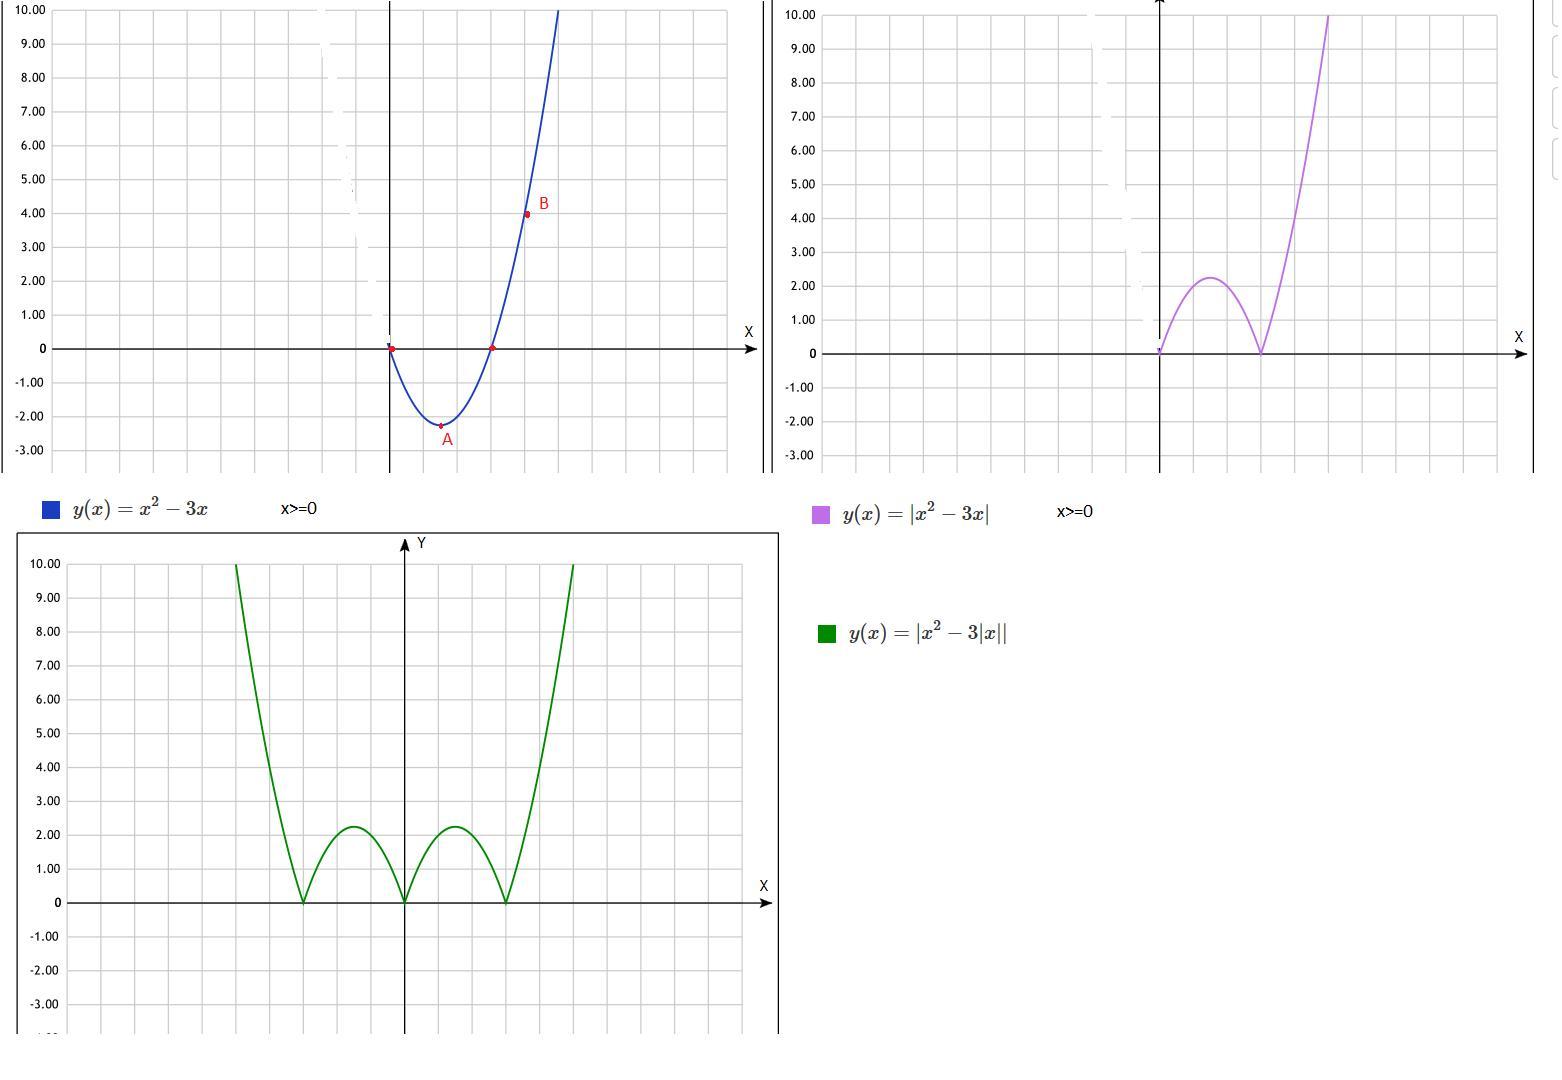The height and width of the screenshot is (1080, 1562).
Task: Click the left hump peak of the green curve
Action: 354,827
